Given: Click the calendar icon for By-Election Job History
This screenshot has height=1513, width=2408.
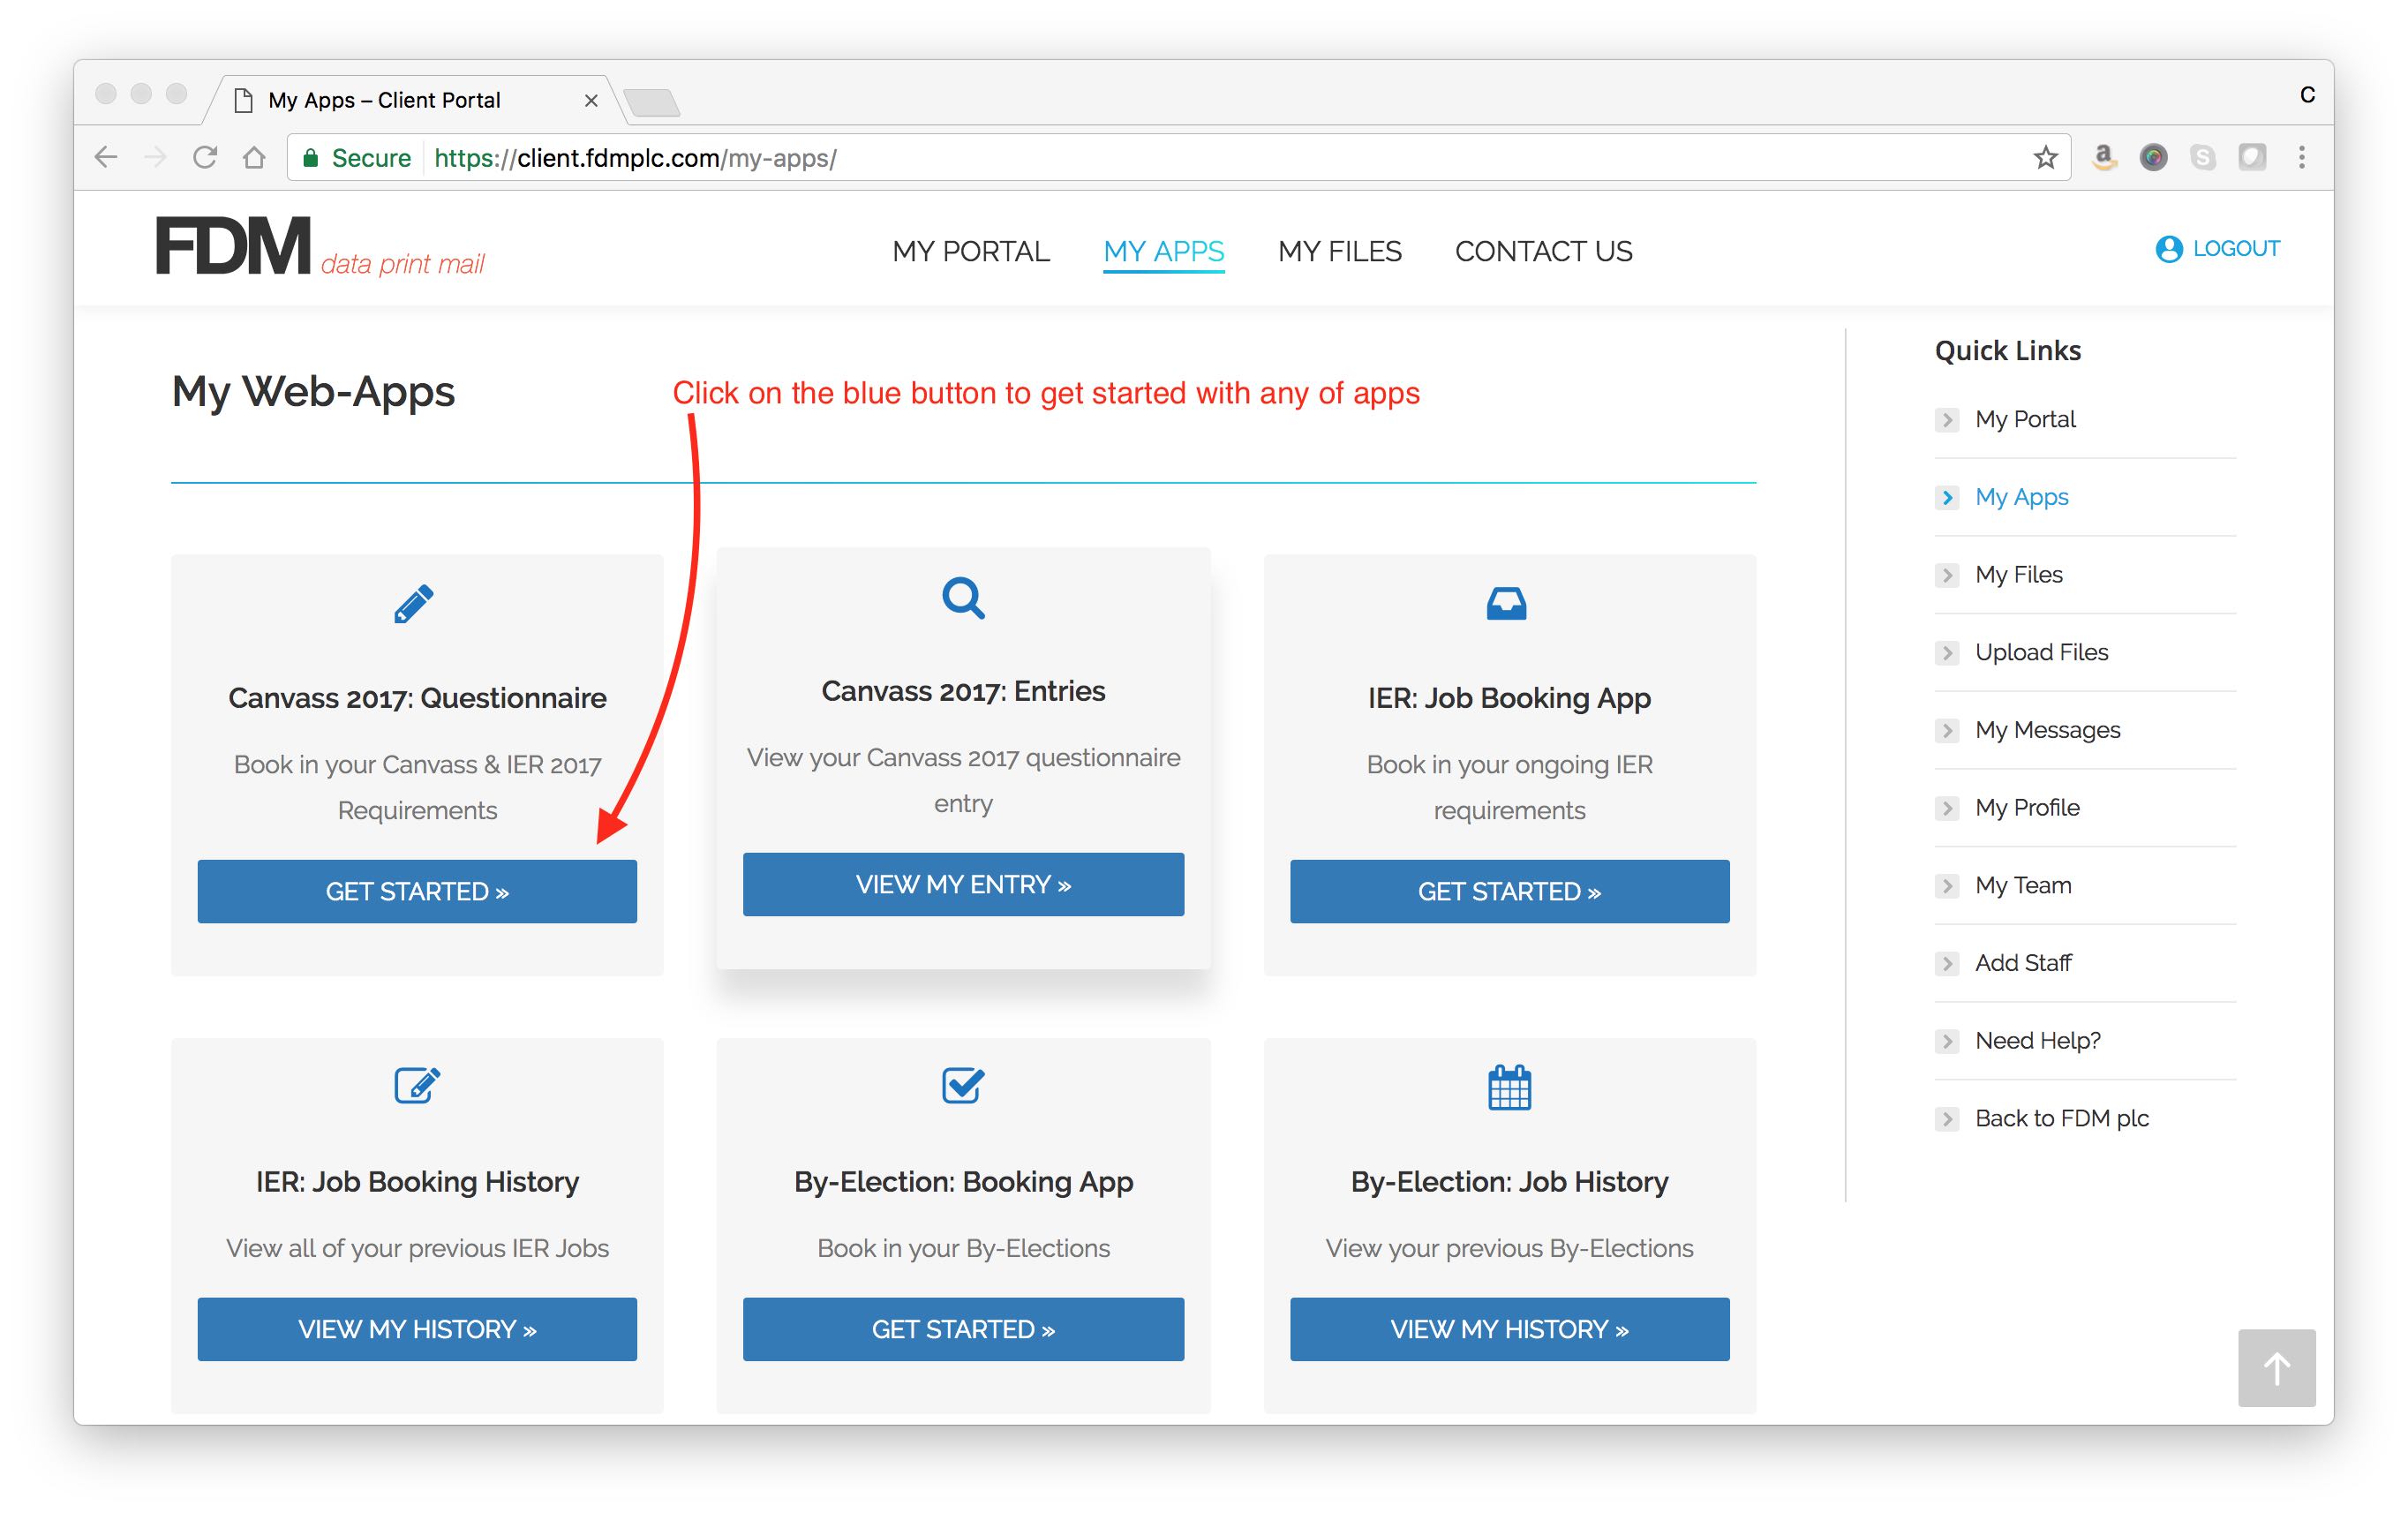Looking at the screenshot, I should coord(1509,1087).
